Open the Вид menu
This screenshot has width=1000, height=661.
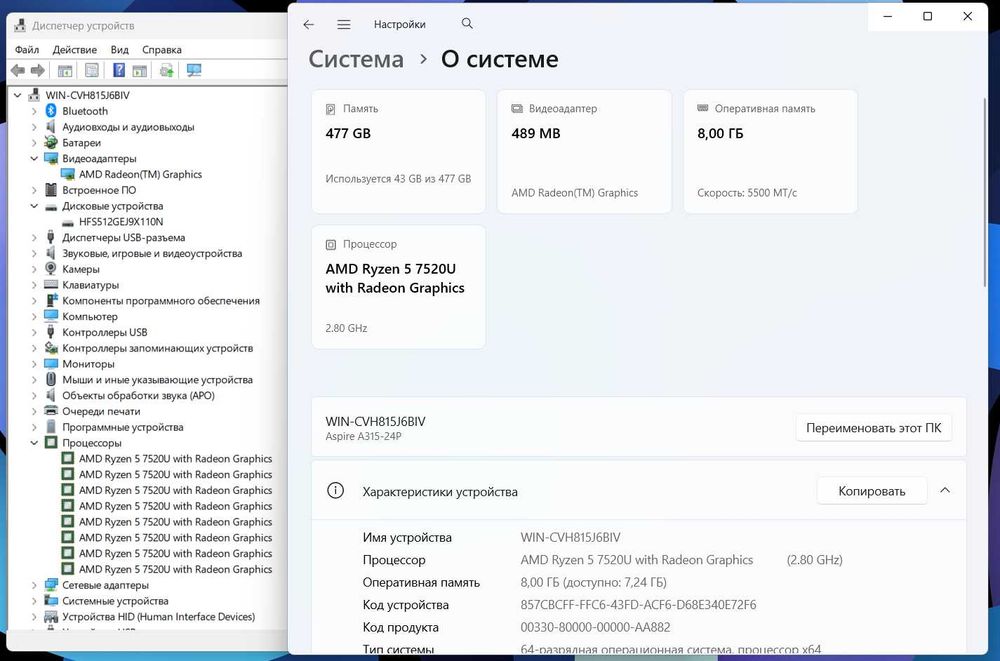click(x=119, y=50)
